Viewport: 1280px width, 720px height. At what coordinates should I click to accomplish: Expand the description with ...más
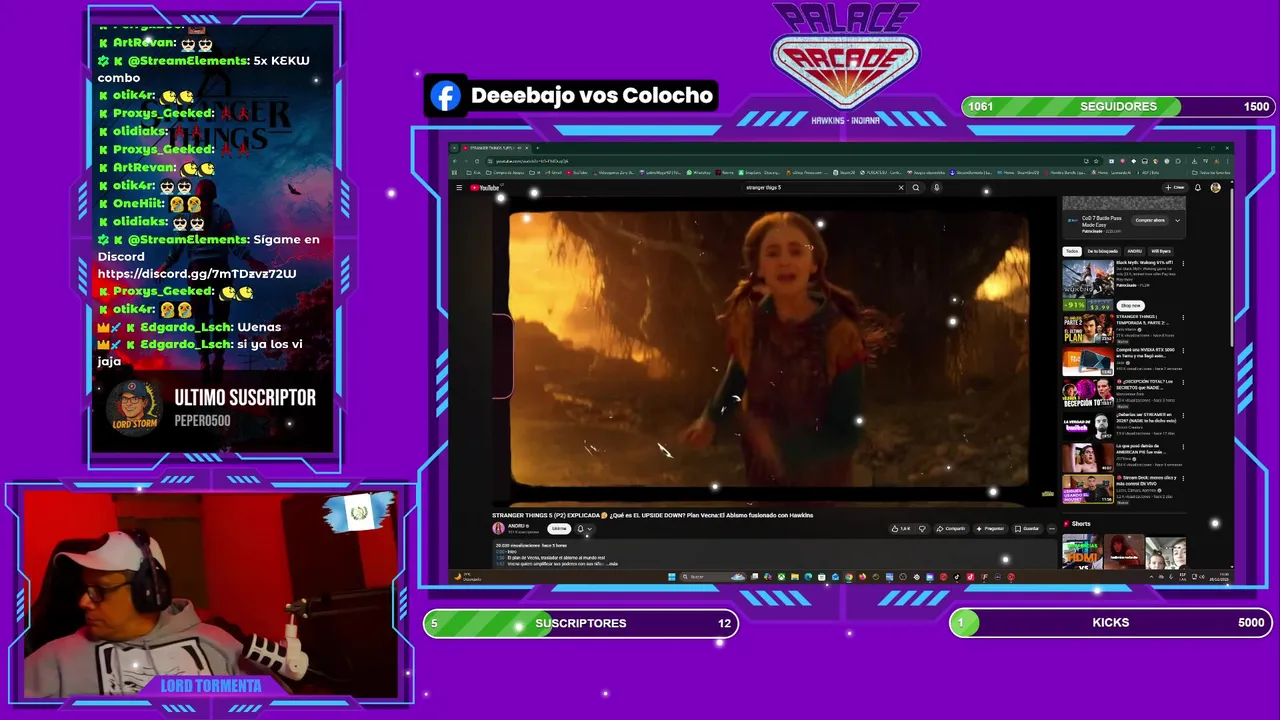[612, 564]
